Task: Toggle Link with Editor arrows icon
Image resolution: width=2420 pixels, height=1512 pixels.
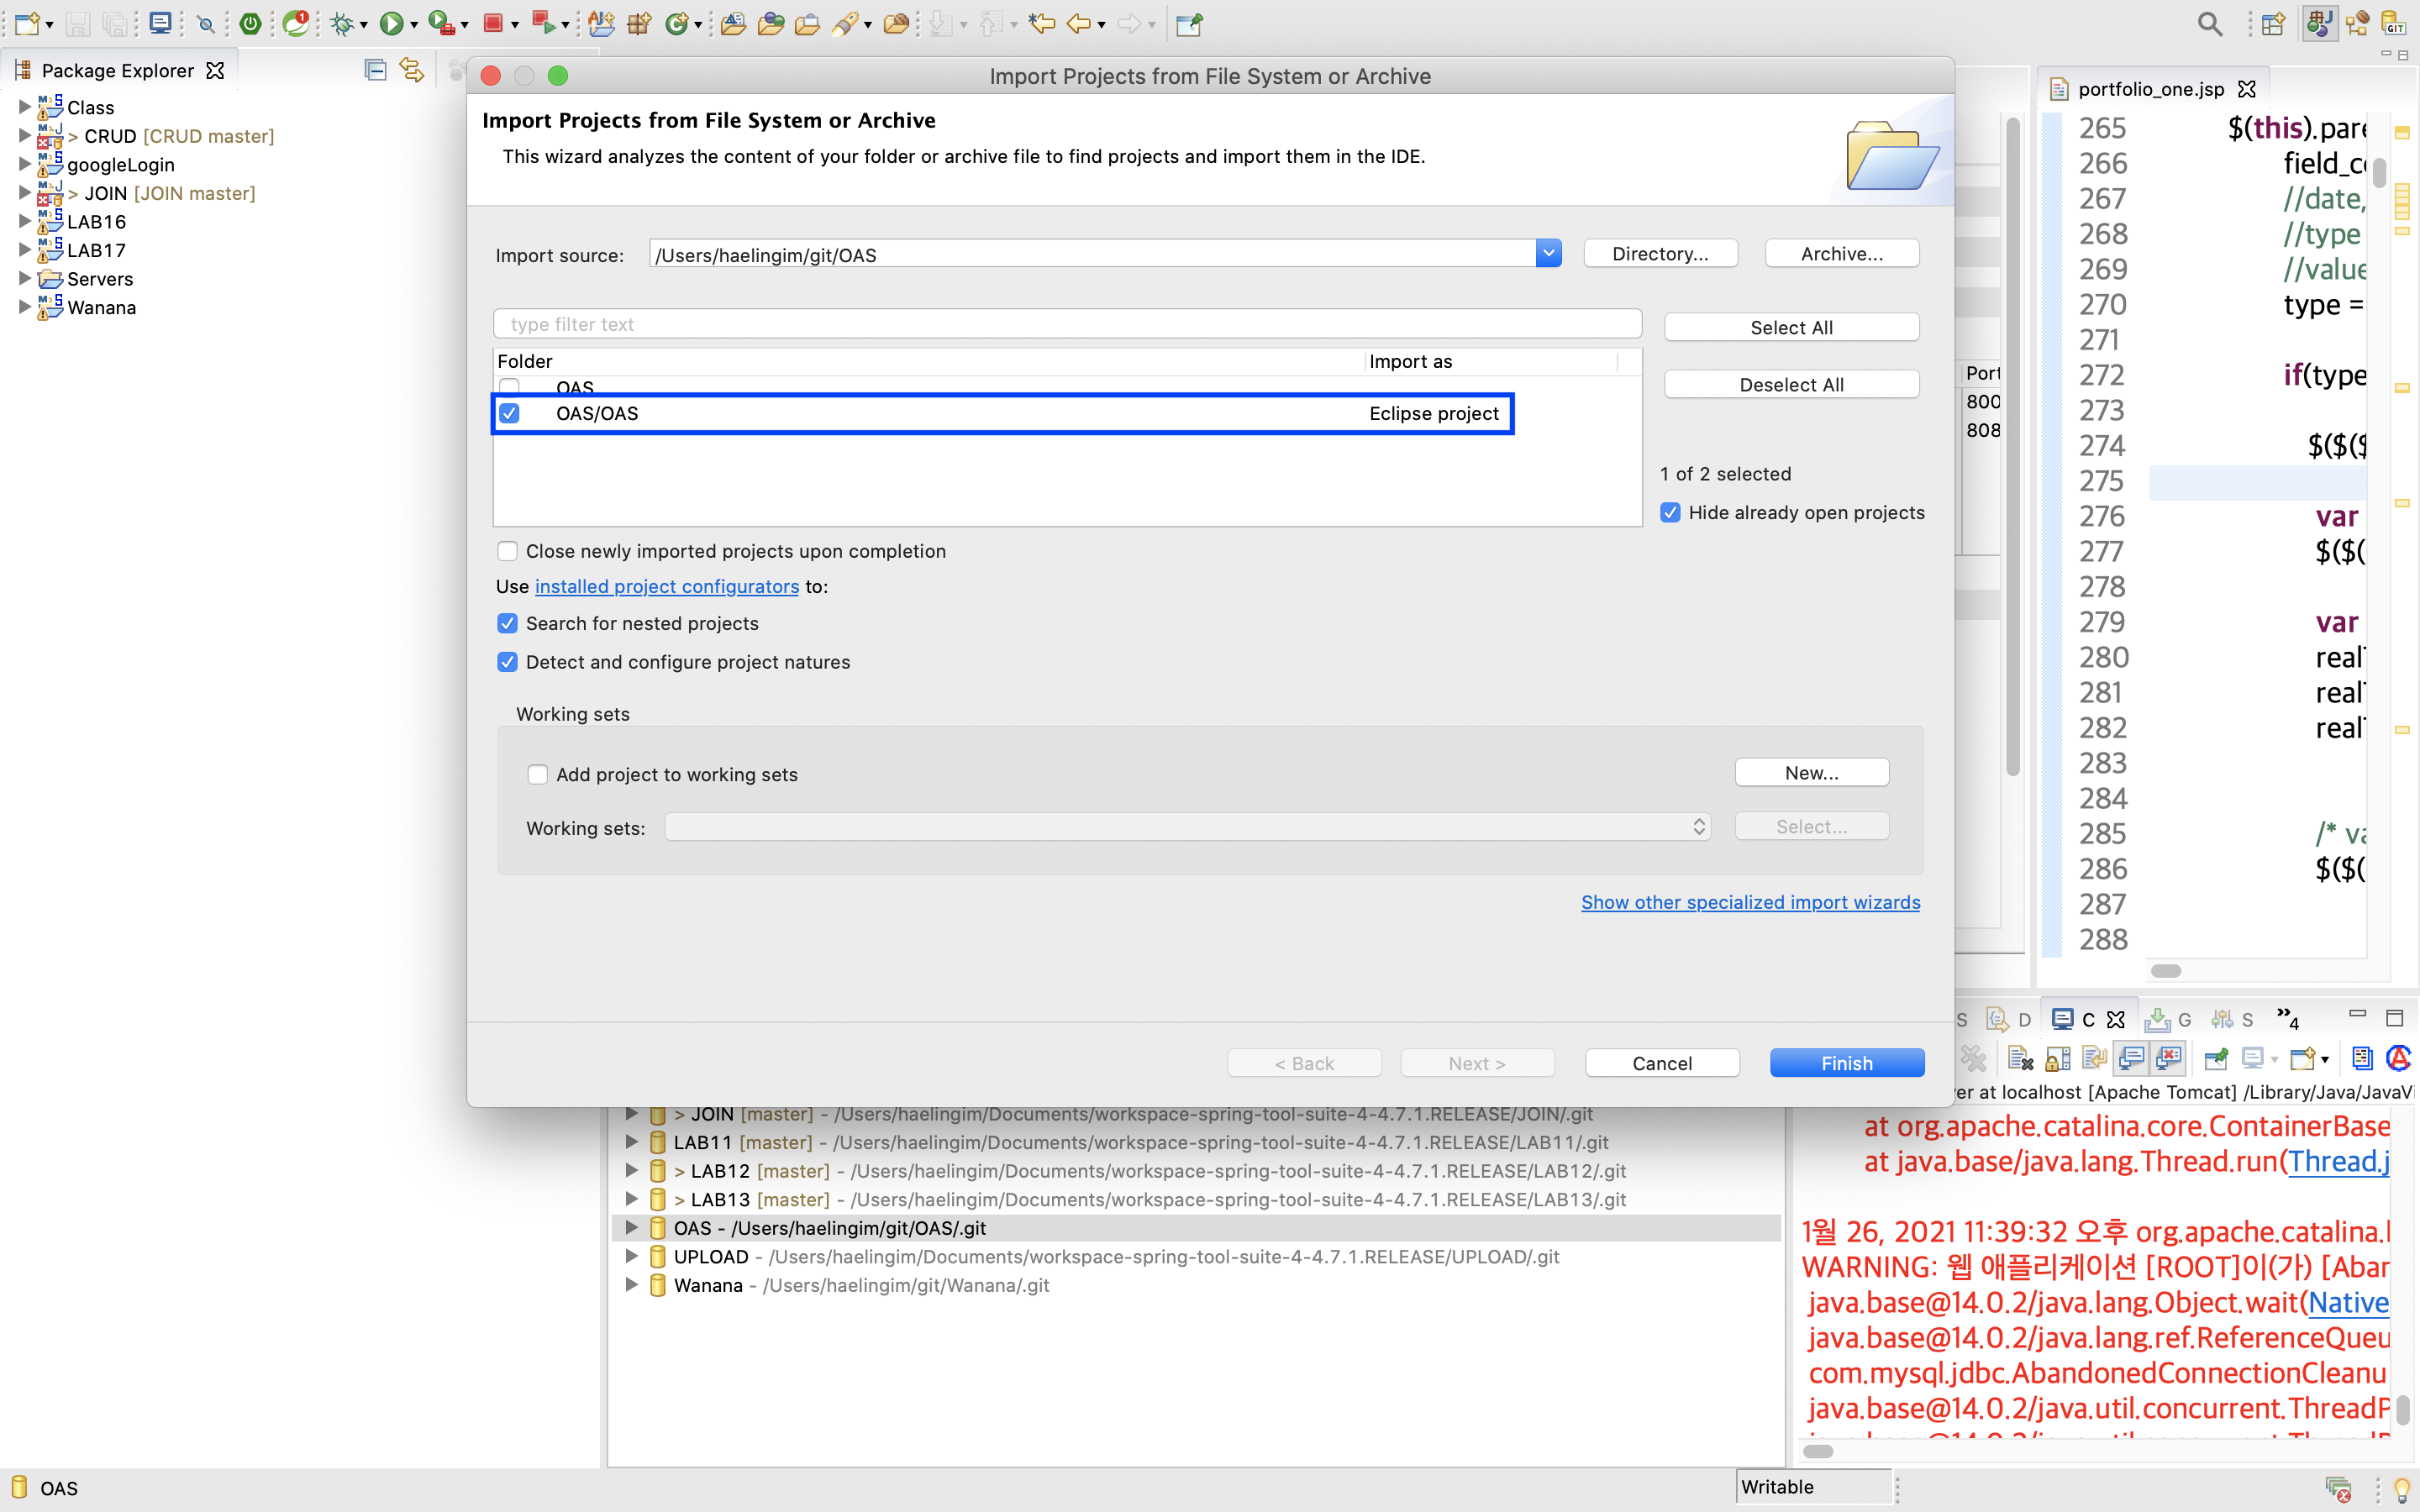Action: pos(411,70)
